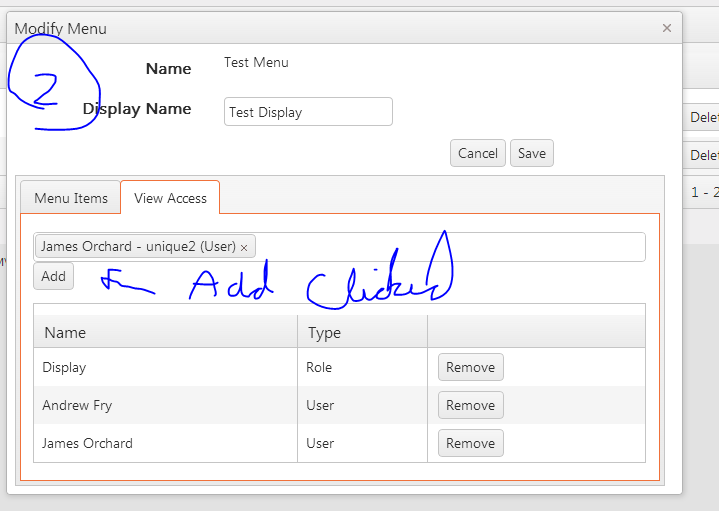Select the Display row name cell

tap(65, 367)
